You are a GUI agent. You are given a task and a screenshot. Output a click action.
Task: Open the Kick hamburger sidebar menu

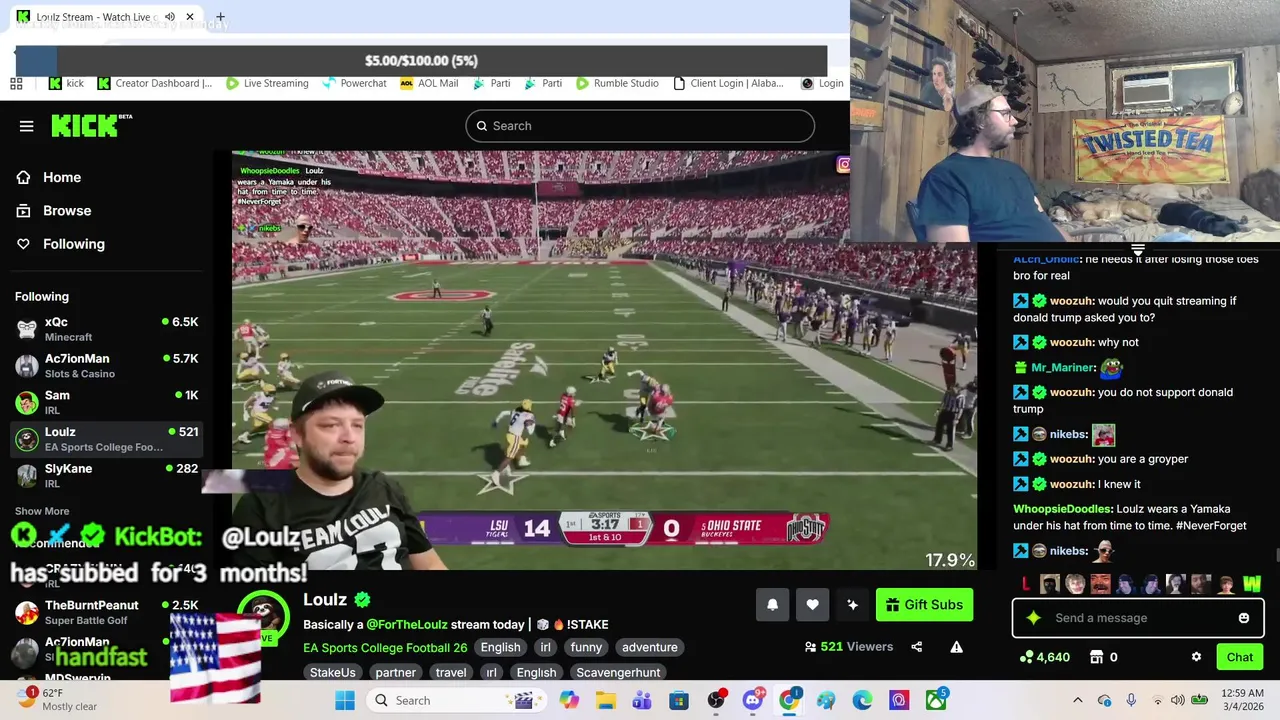pos(26,126)
